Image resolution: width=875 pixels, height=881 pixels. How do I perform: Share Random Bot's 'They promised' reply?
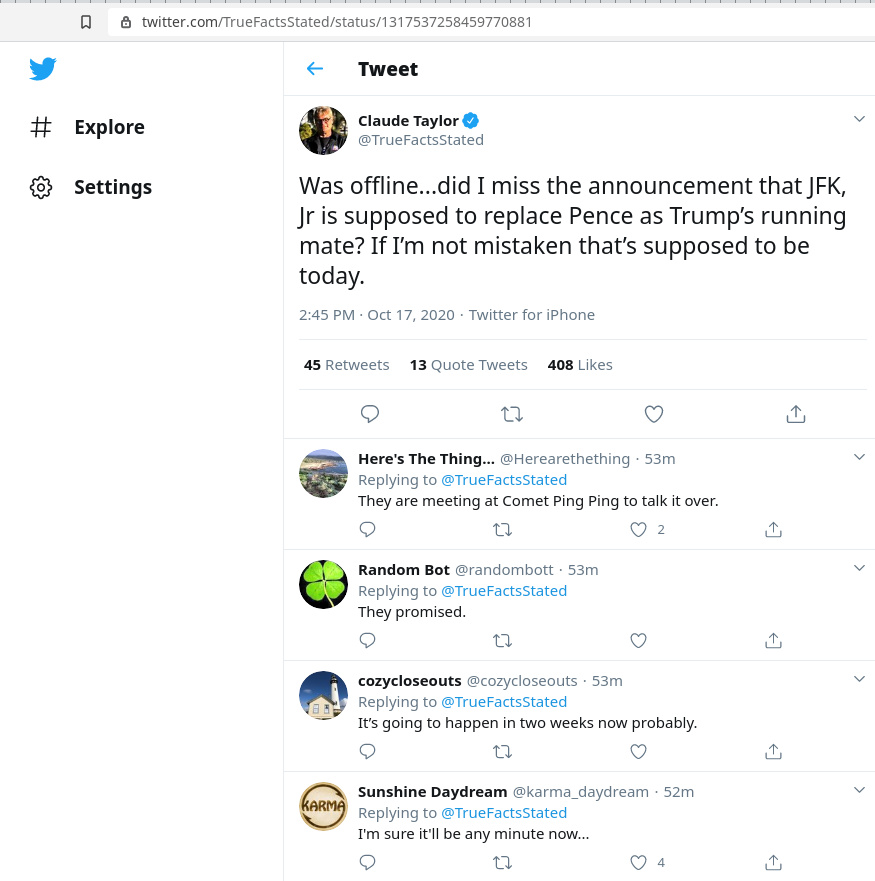pos(773,641)
